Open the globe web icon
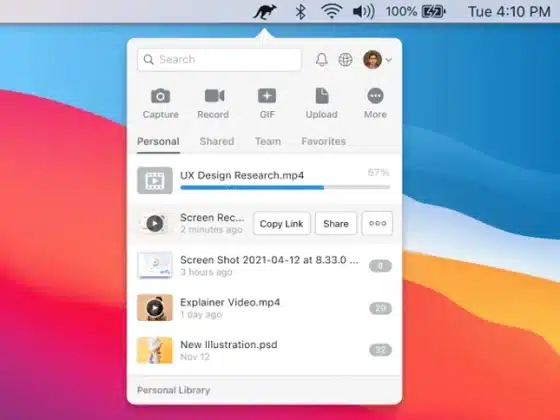 (345, 60)
